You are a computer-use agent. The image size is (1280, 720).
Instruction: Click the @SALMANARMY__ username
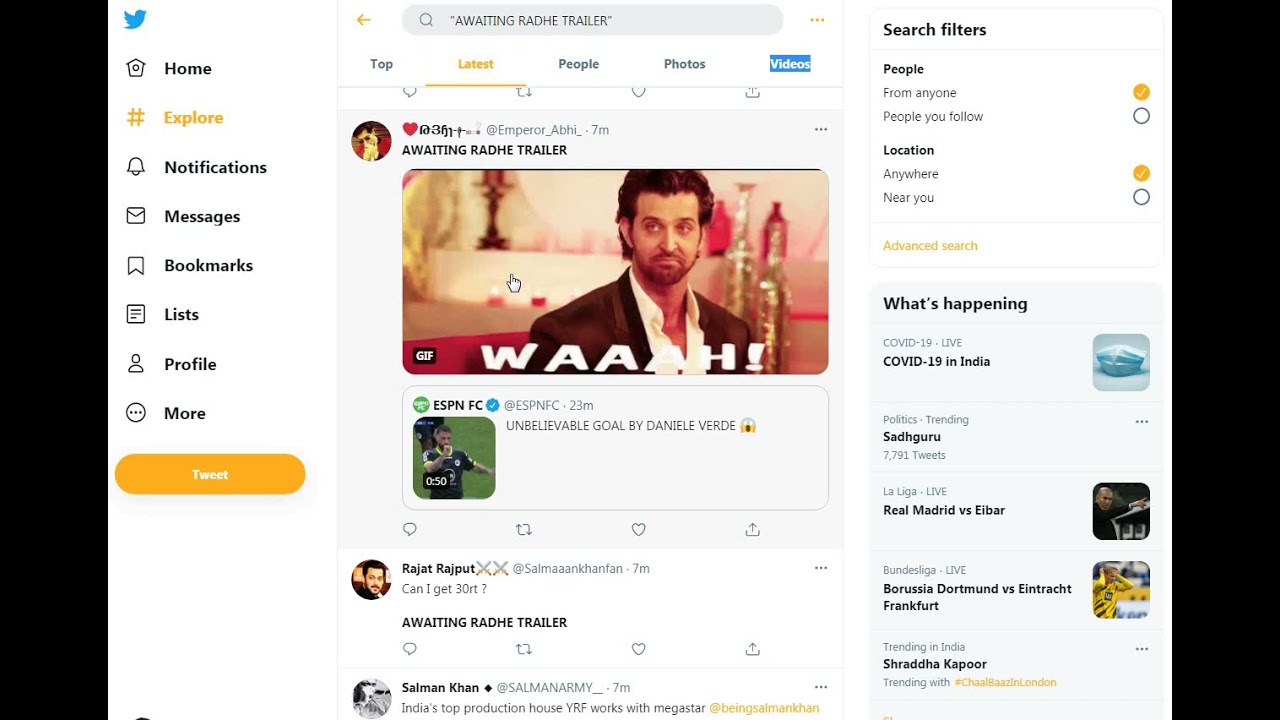549,688
